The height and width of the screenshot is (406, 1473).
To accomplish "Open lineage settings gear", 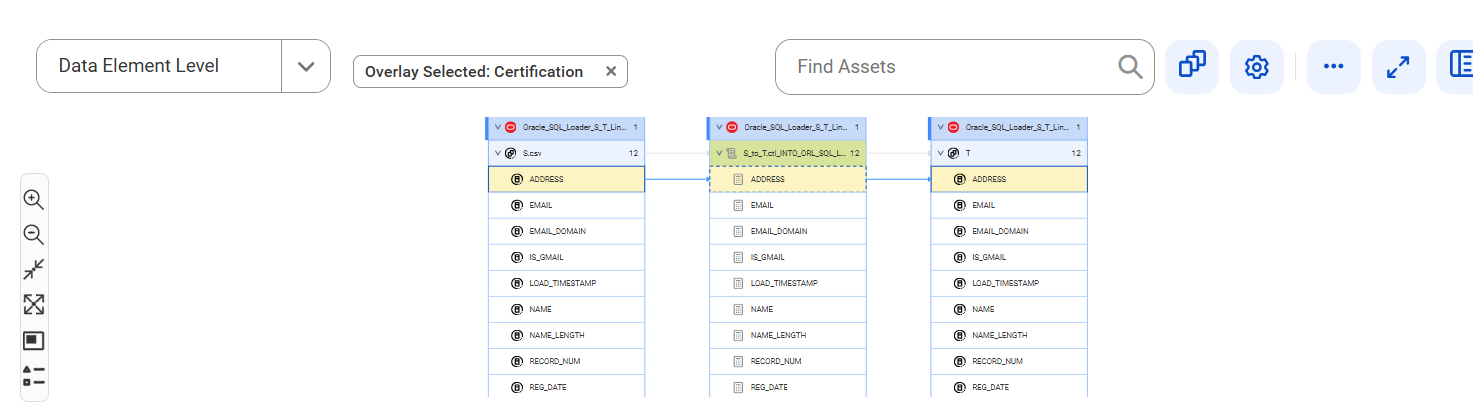I will coord(1256,67).
